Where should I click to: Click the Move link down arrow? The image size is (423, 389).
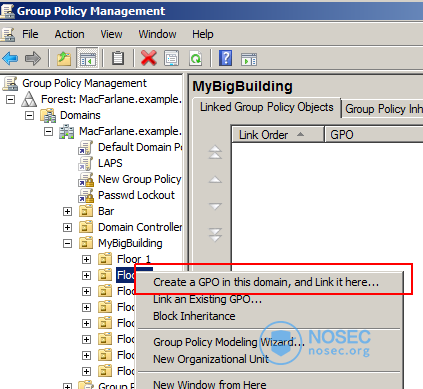(215, 206)
